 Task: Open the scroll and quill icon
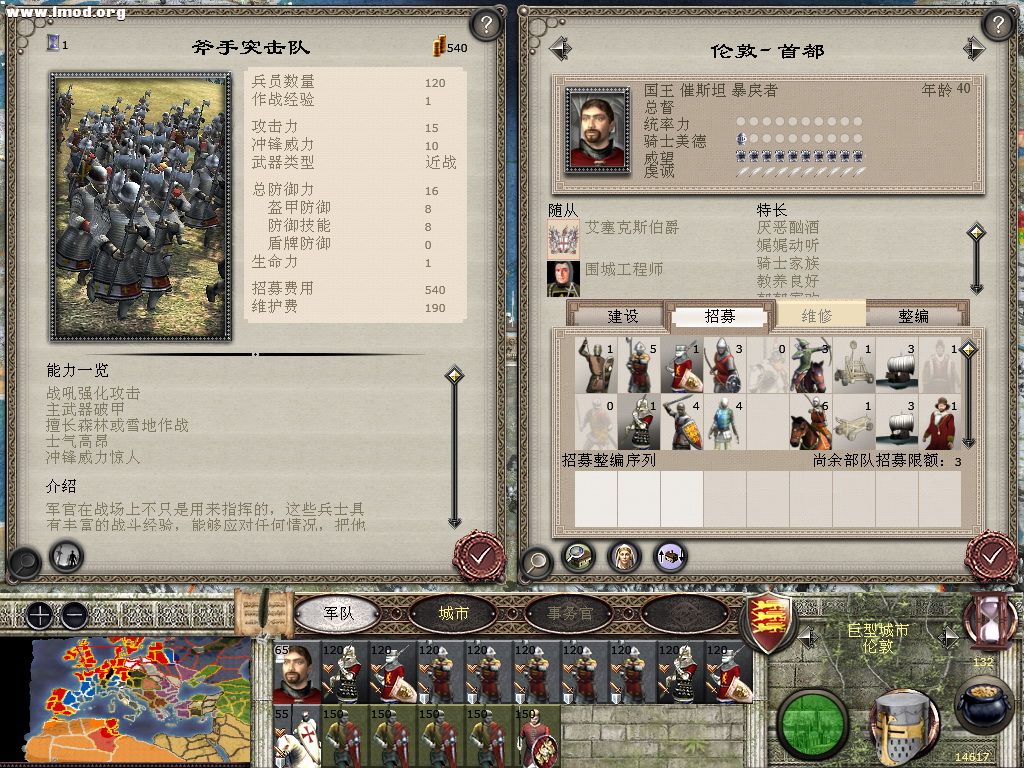click(264, 613)
